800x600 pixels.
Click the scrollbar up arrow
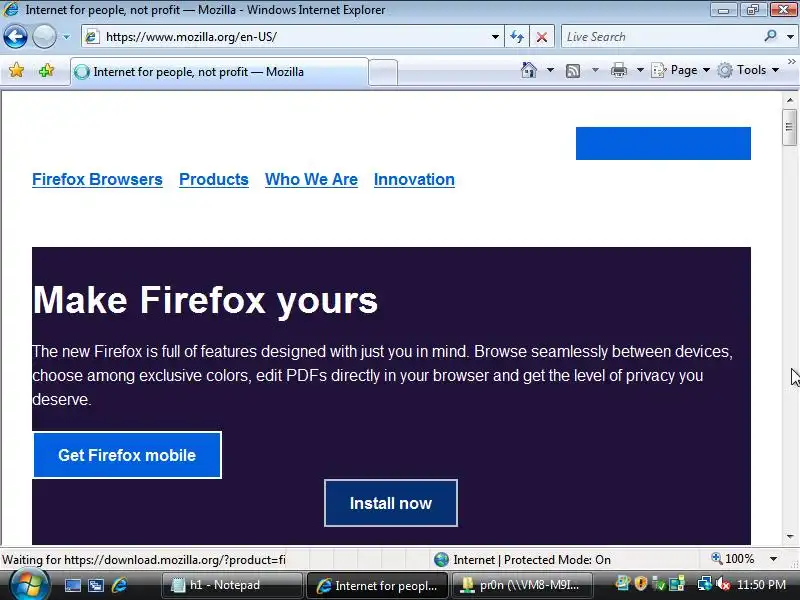coord(790,99)
